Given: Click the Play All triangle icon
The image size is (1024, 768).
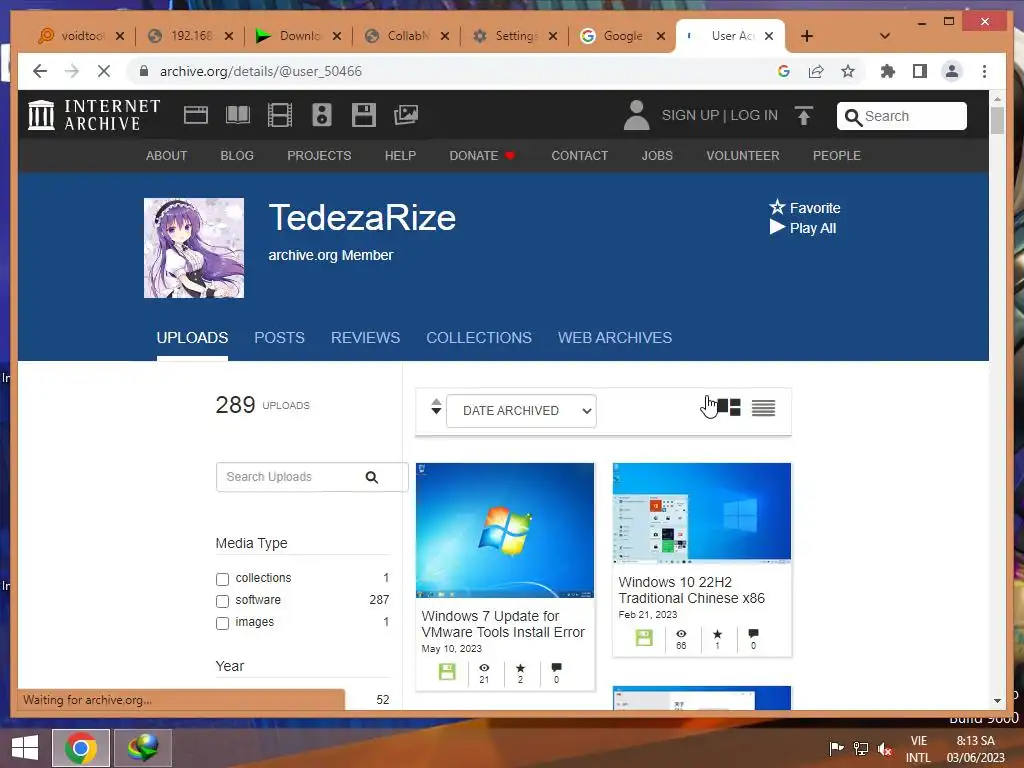Looking at the screenshot, I should (x=776, y=227).
